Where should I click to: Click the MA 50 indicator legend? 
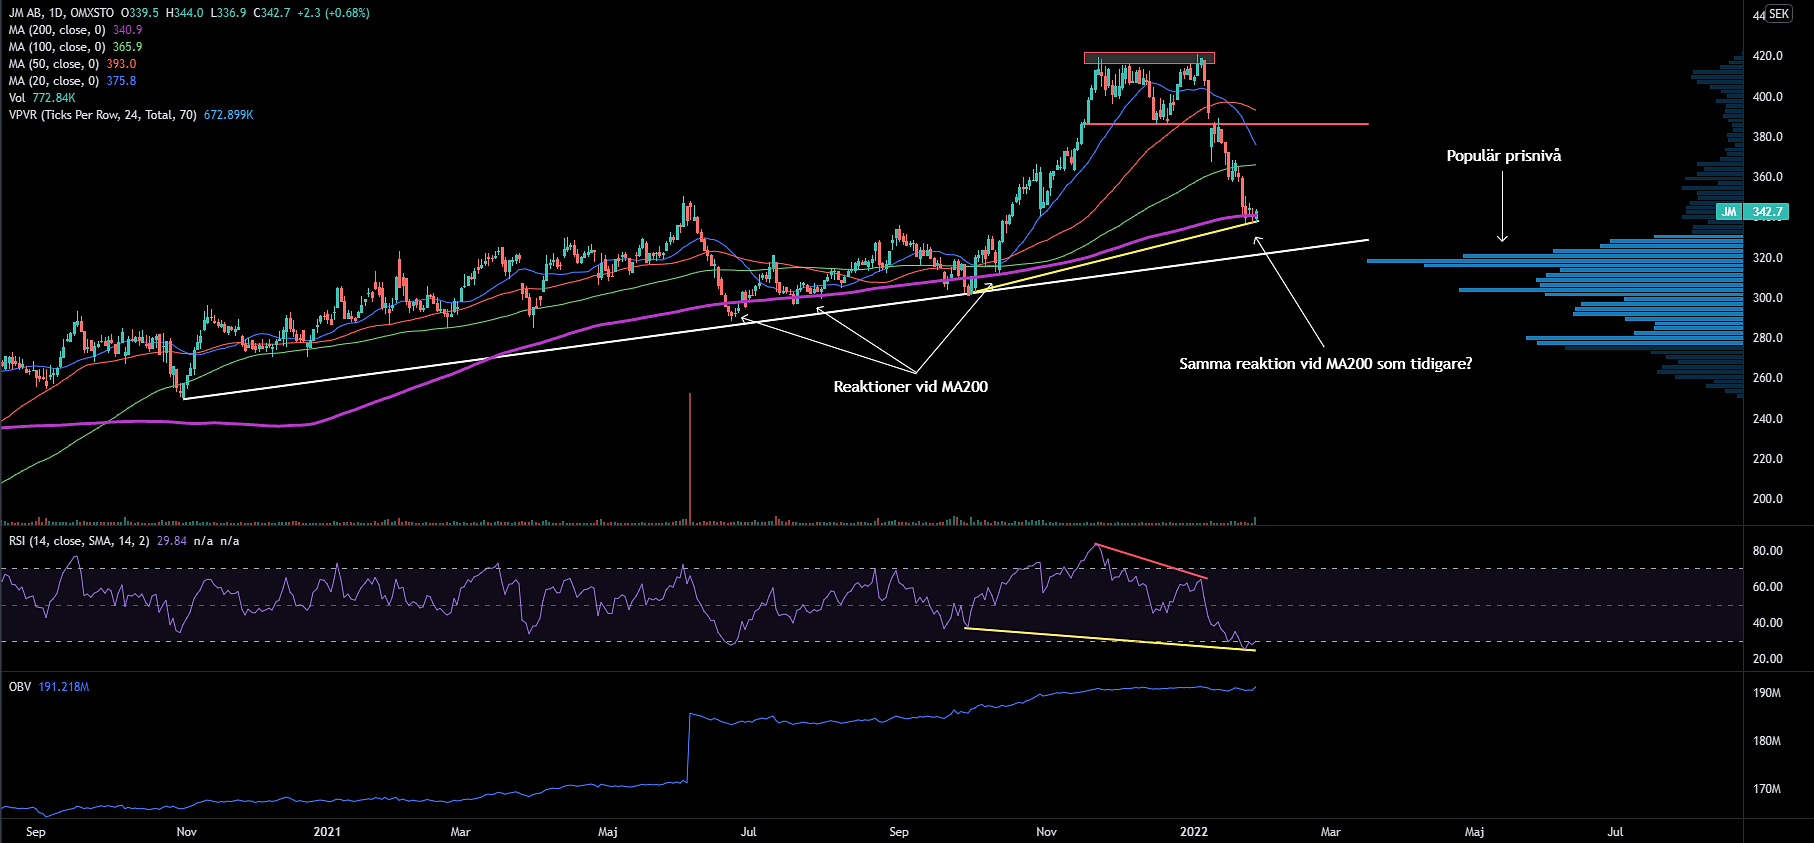click(54, 64)
